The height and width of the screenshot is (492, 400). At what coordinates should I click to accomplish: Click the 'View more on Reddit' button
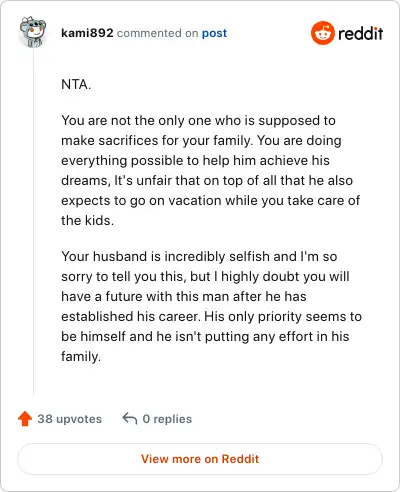click(x=200, y=459)
